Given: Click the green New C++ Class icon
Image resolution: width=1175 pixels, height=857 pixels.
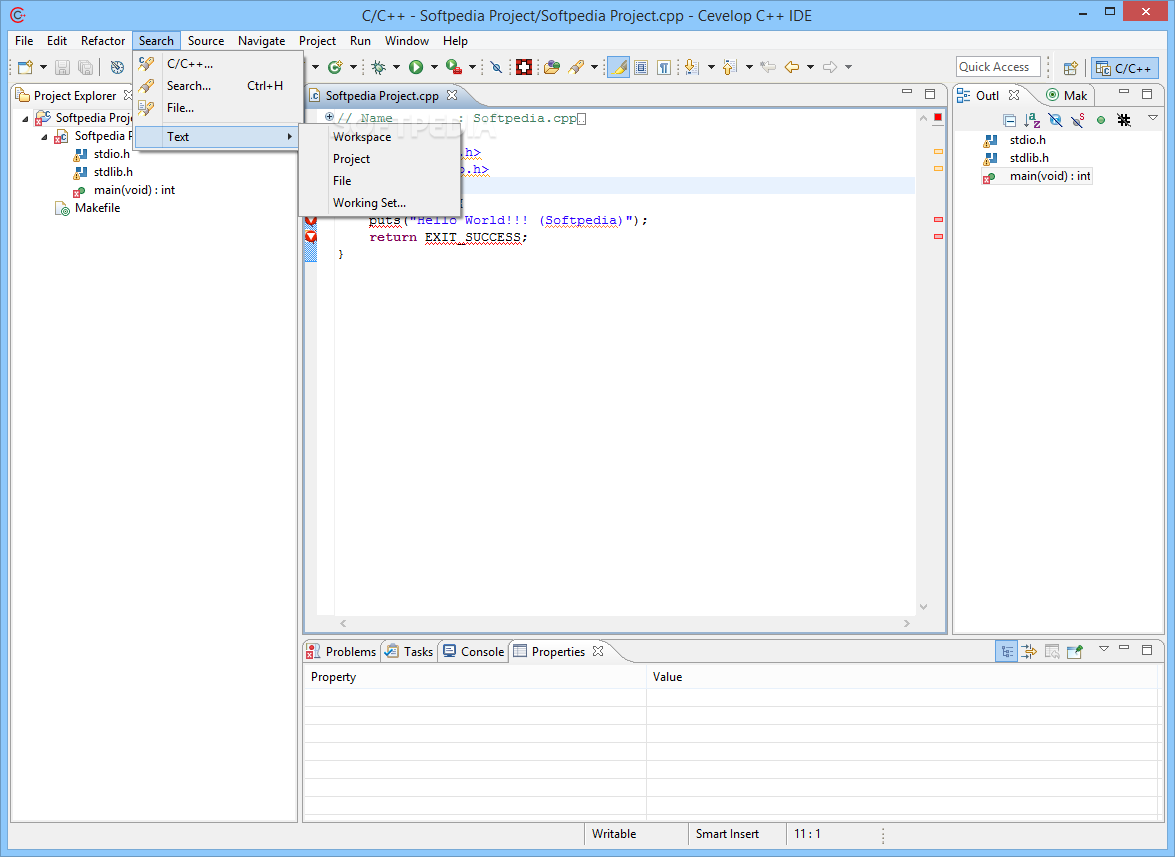Looking at the screenshot, I should (x=335, y=67).
